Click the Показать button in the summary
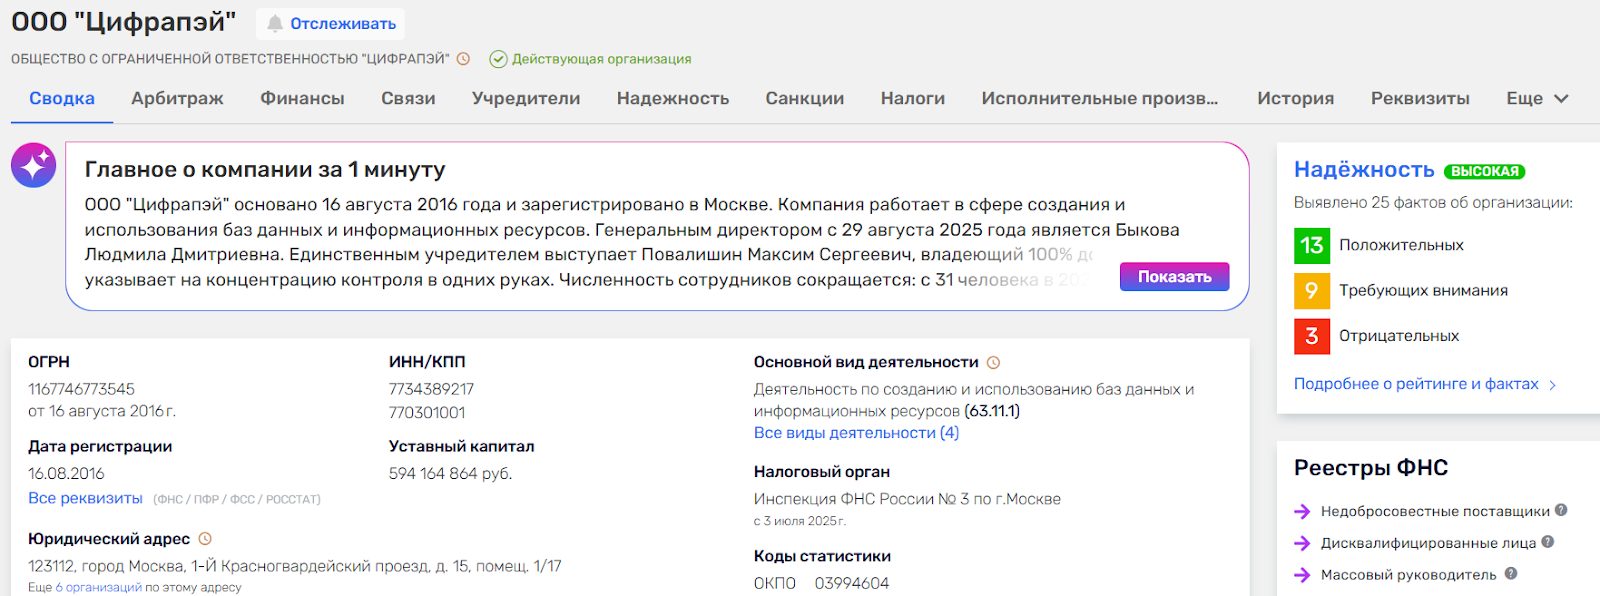The height and width of the screenshot is (596, 1600). point(1174,277)
